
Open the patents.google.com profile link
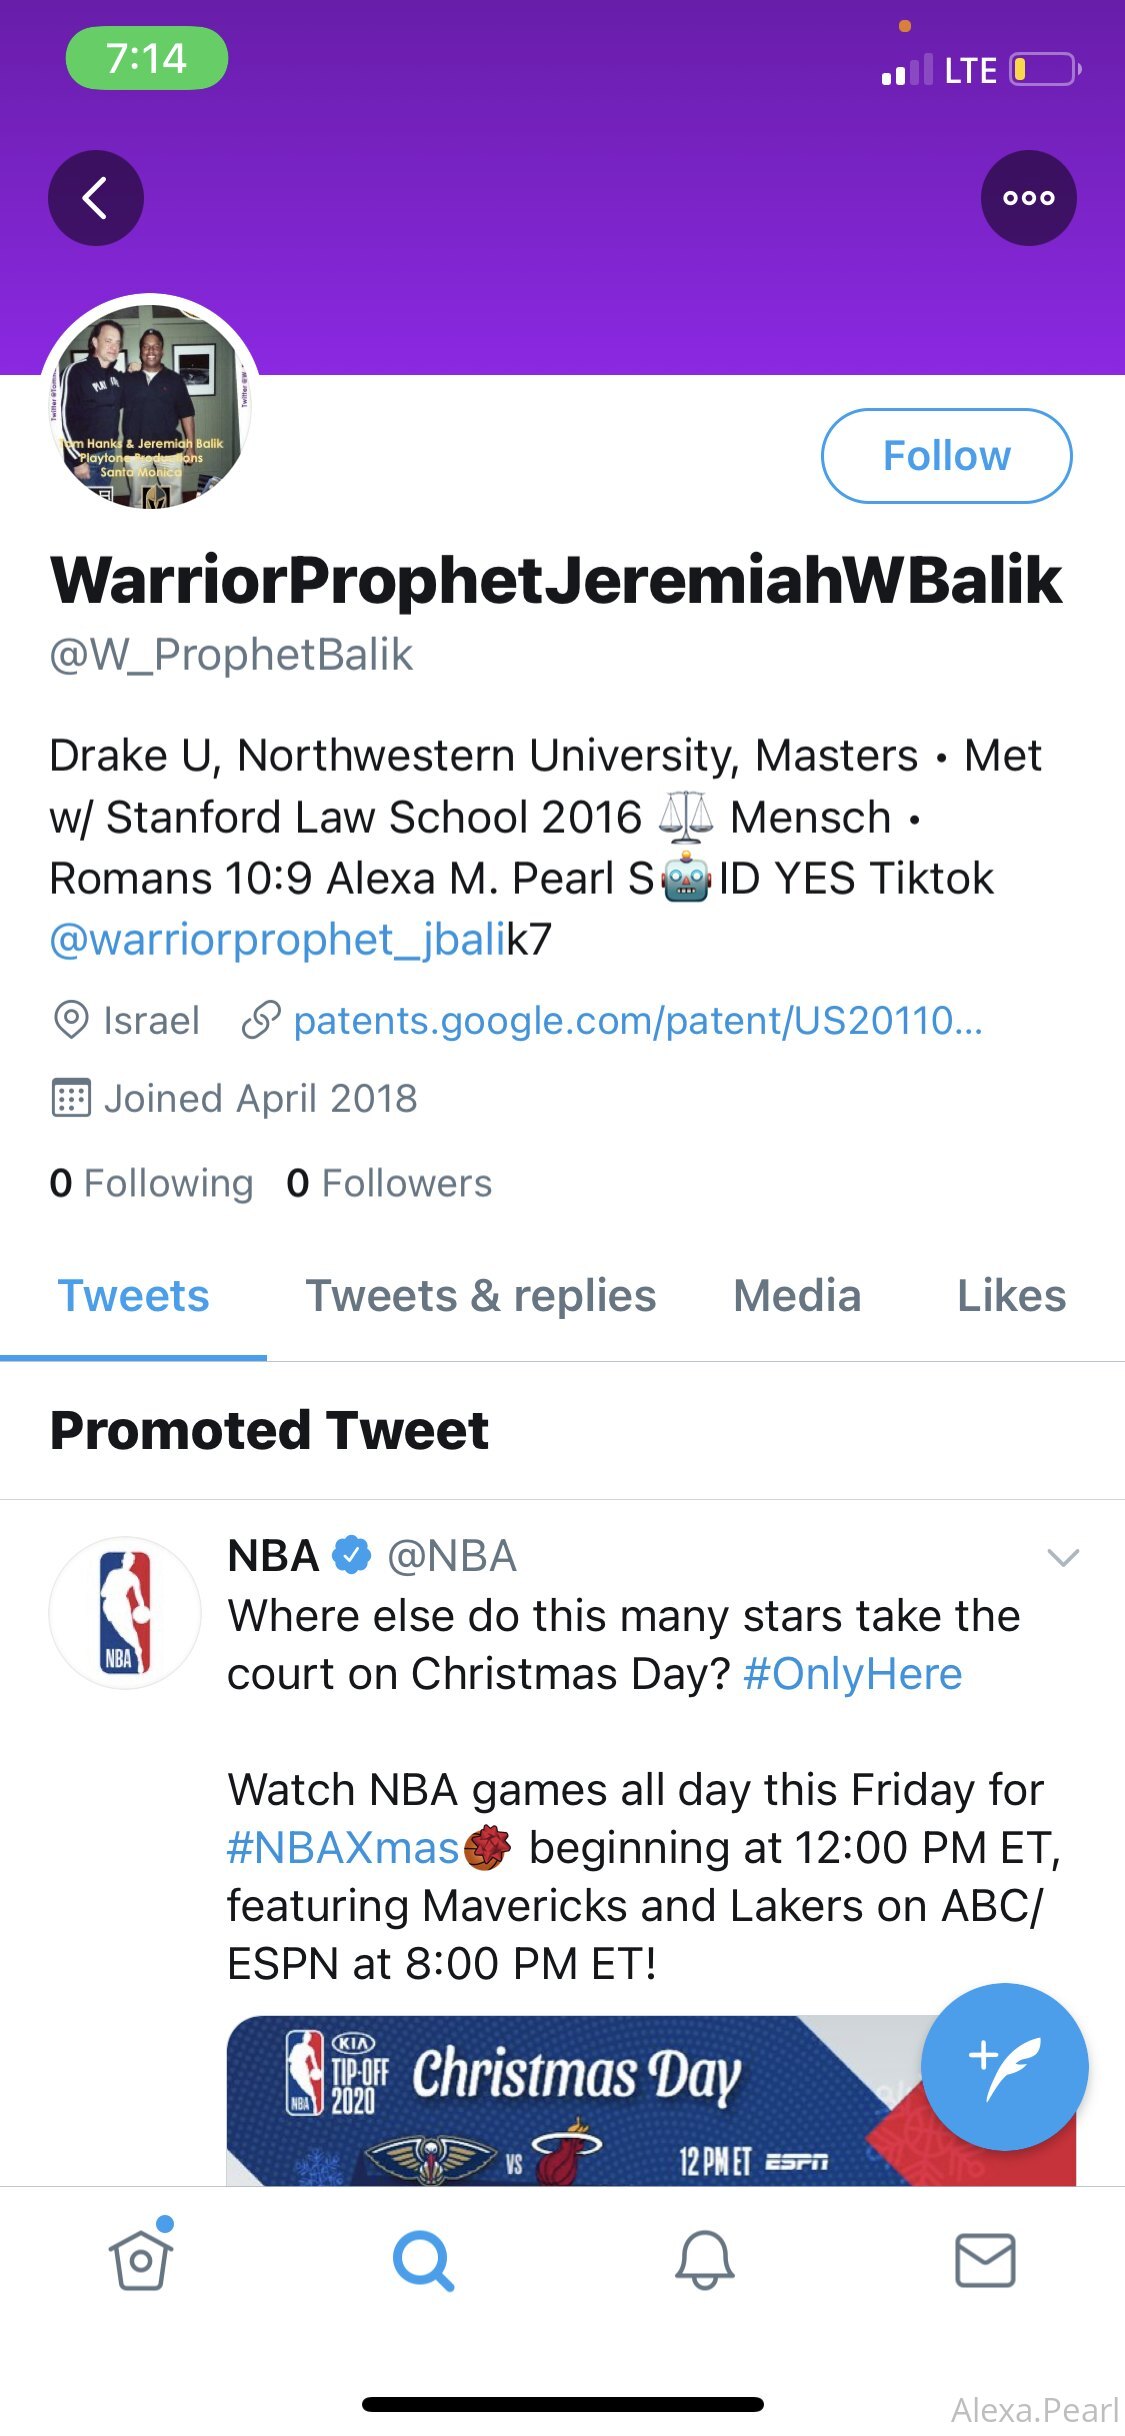[637, 1021]
